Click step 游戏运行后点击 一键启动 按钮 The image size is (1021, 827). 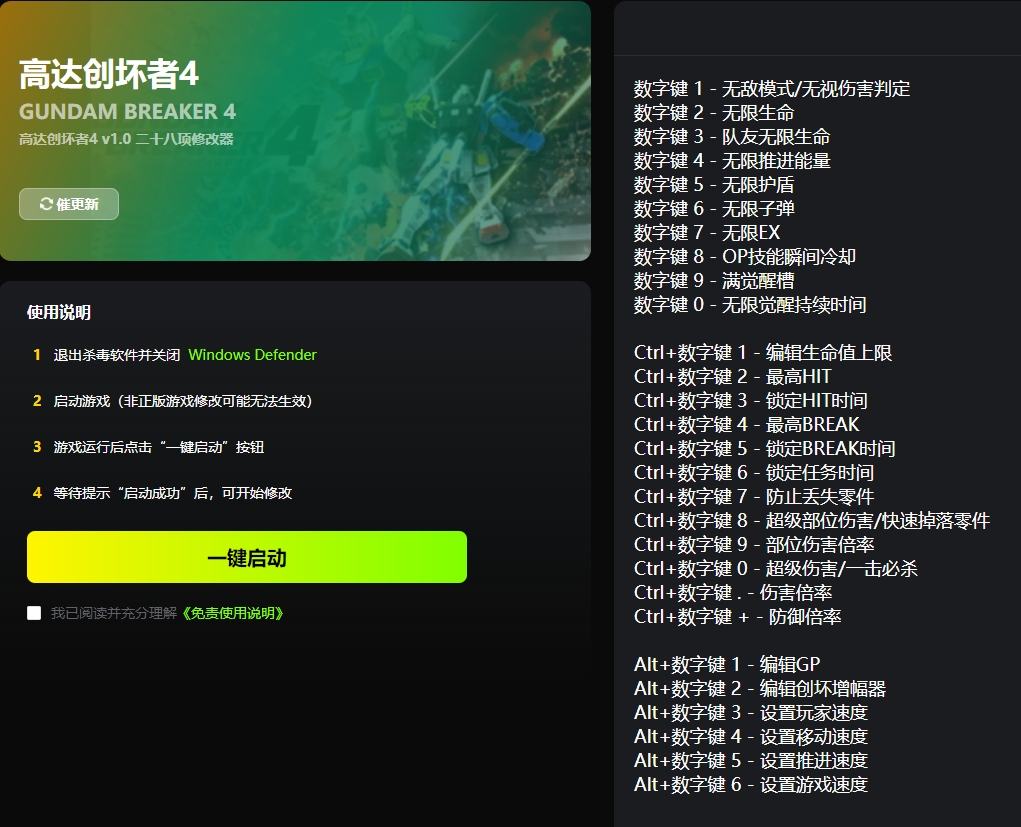click(159, 447)
